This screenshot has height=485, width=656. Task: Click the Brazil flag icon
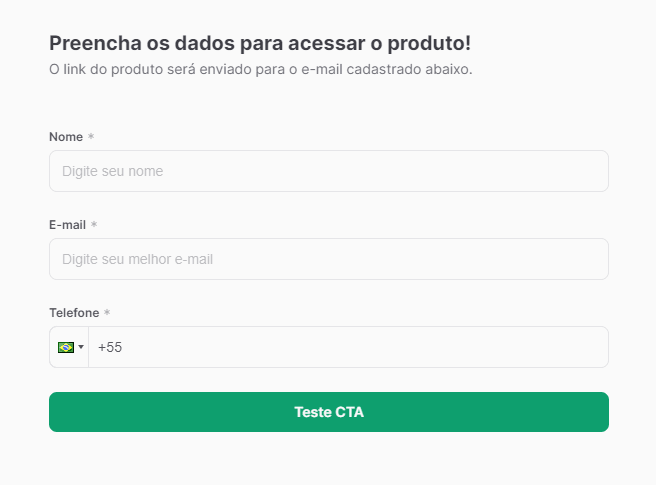pos(66,347)
